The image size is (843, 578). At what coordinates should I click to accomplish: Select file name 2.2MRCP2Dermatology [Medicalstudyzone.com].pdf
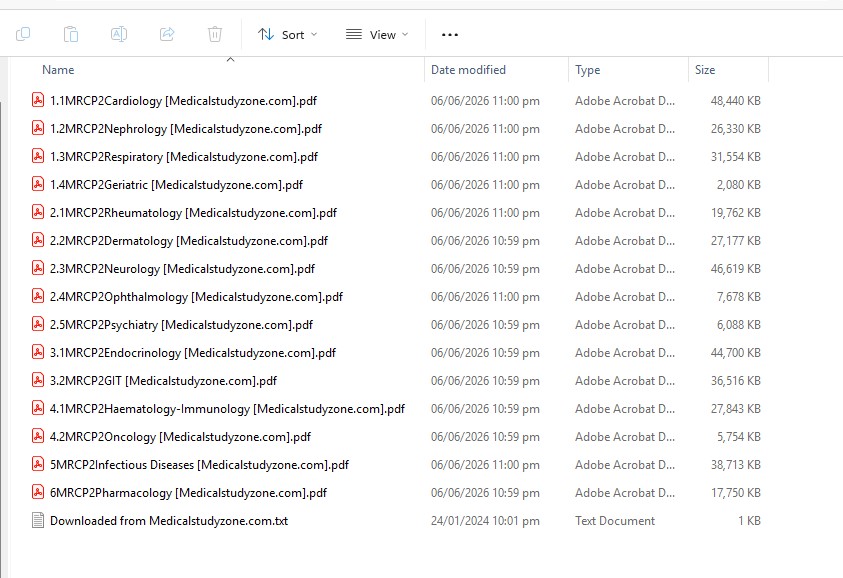click(x=189, y=241)
